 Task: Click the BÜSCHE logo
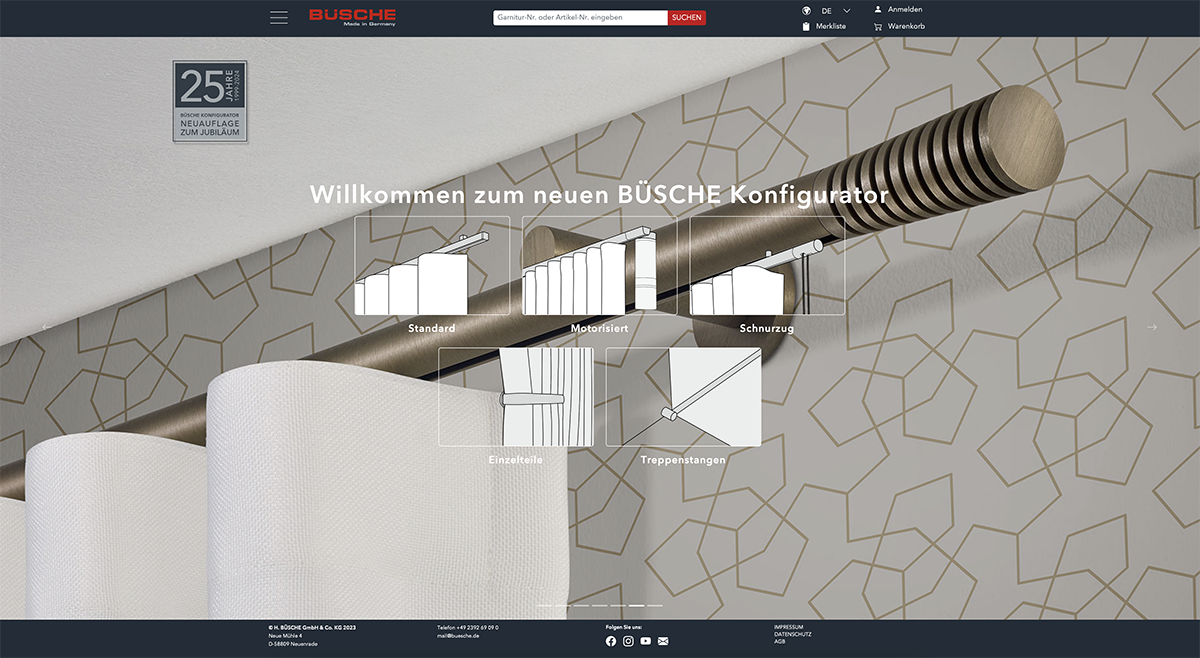coord(352,17)
